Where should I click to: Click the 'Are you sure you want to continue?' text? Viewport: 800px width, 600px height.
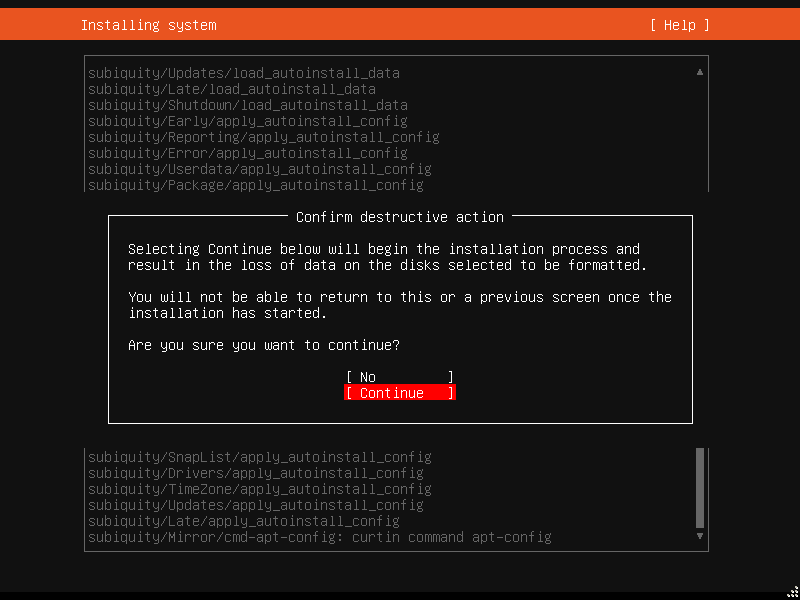[264, 345]
